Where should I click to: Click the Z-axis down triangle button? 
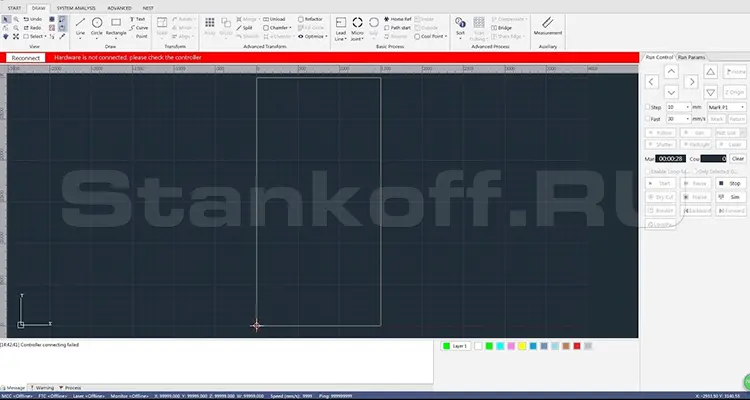pyautogui.click(x=710, y=92)
